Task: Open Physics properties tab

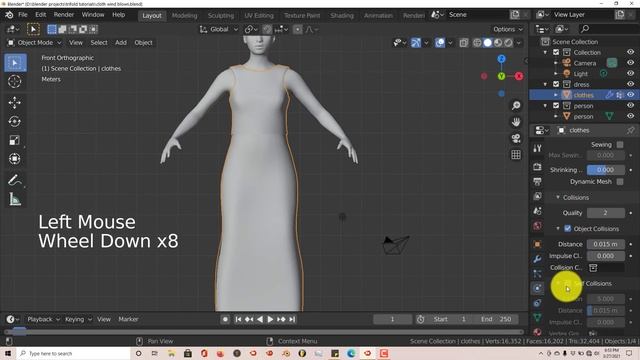Action: point(537,288)
